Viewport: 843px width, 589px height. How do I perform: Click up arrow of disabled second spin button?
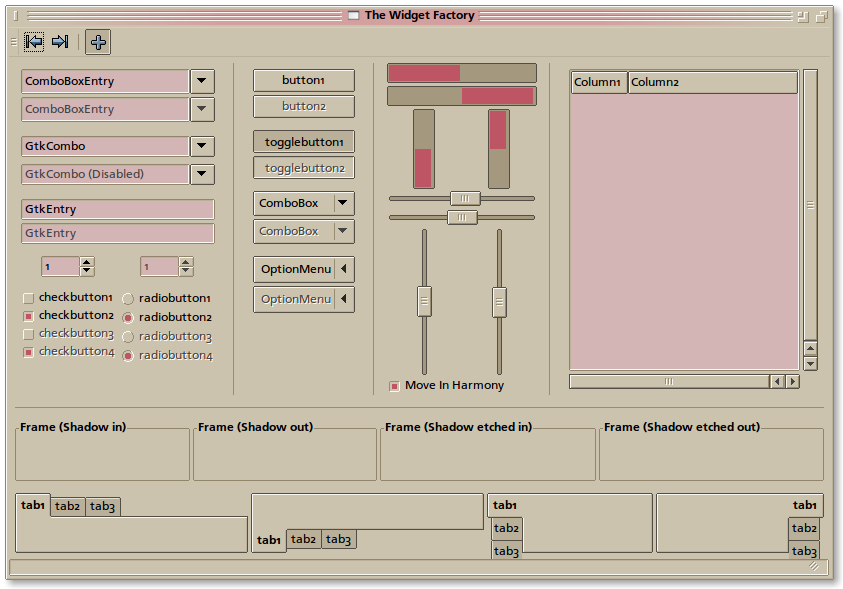pos(185,262)
